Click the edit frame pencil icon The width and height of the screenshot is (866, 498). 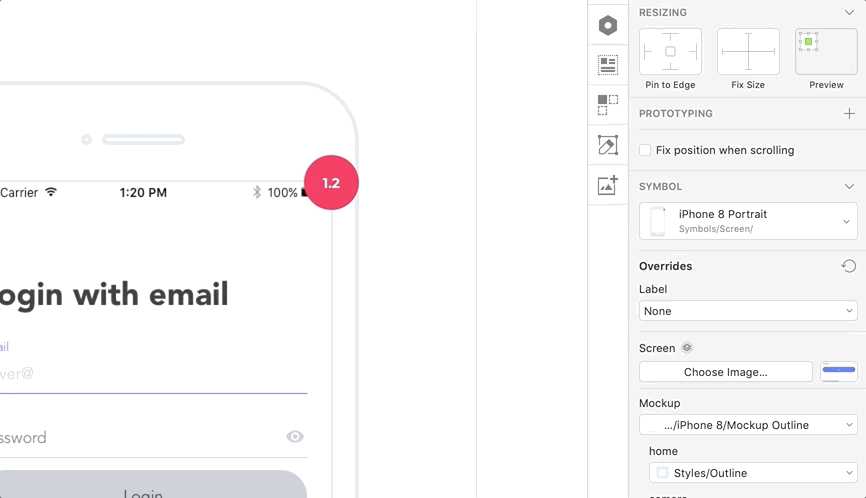click(608, 145)
